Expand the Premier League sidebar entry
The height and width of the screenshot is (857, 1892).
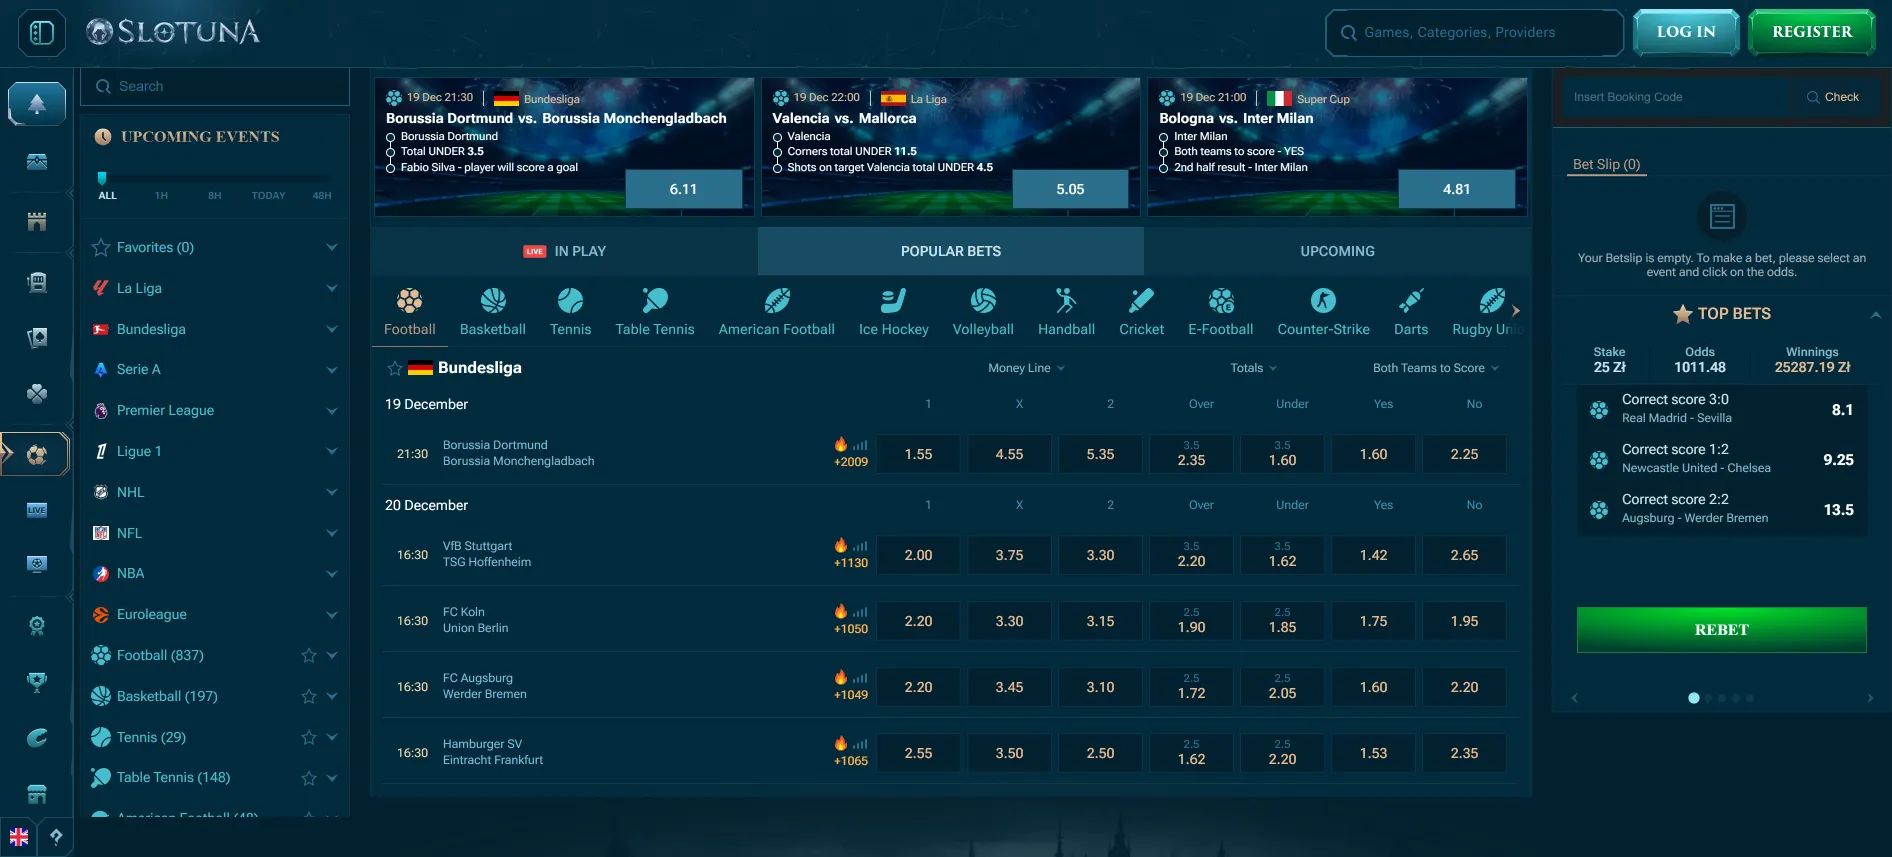pyautogui.click(x=331, y=411)
